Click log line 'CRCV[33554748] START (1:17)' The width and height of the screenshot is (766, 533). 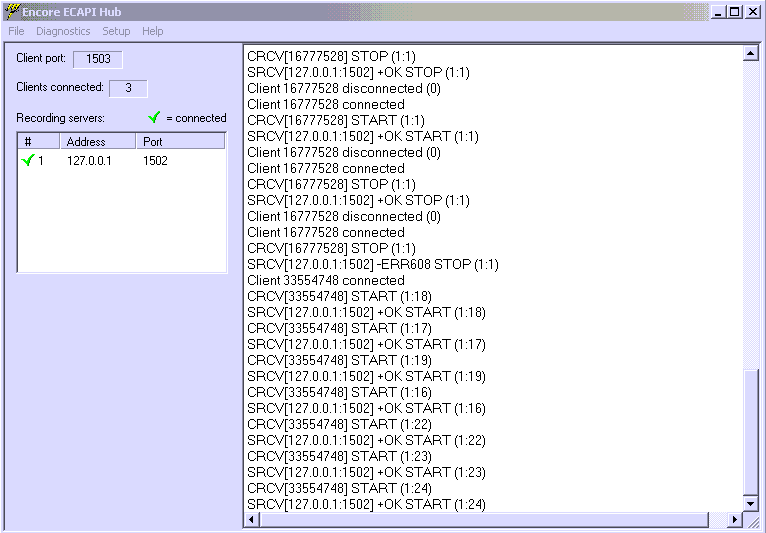[339, 328]
